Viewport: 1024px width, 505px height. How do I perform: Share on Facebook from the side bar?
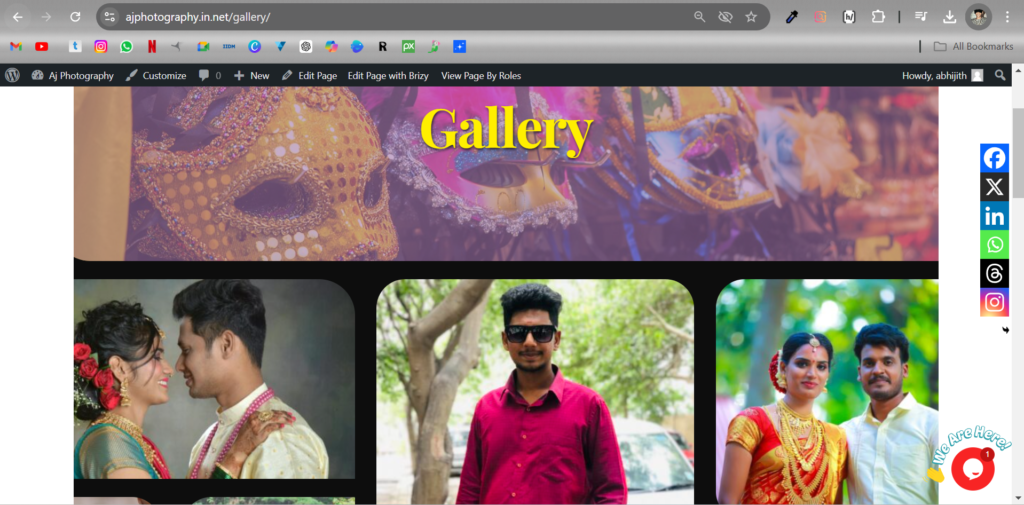[994, 158]
